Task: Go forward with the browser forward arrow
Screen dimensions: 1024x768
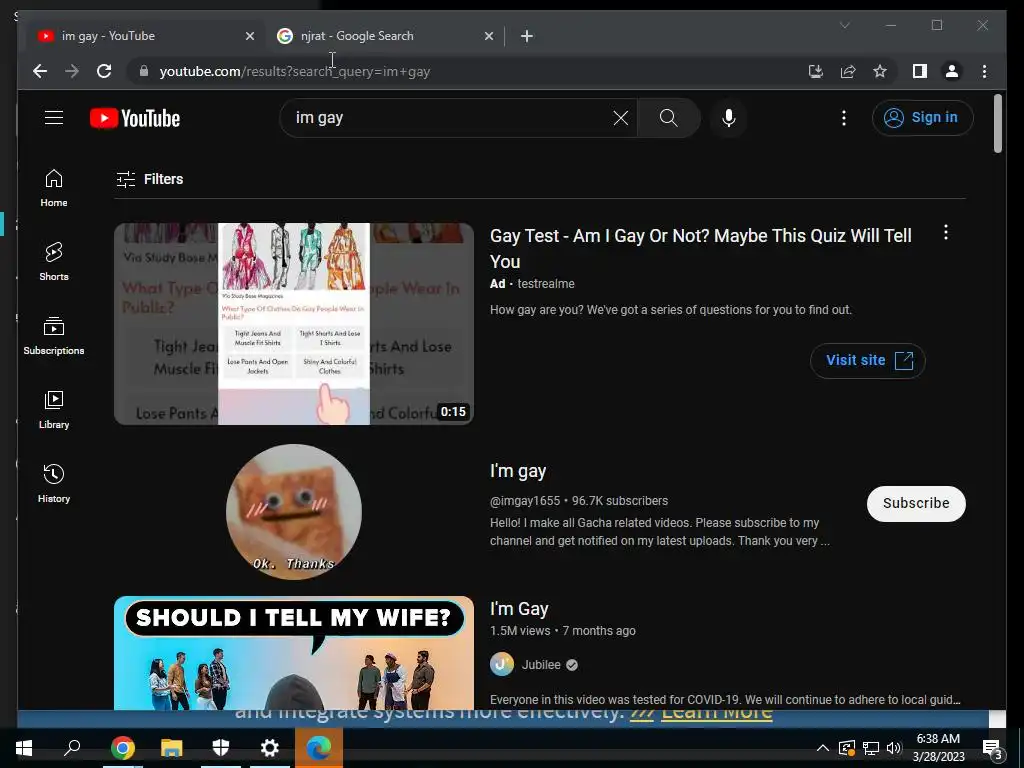Action: click(72, 71)
